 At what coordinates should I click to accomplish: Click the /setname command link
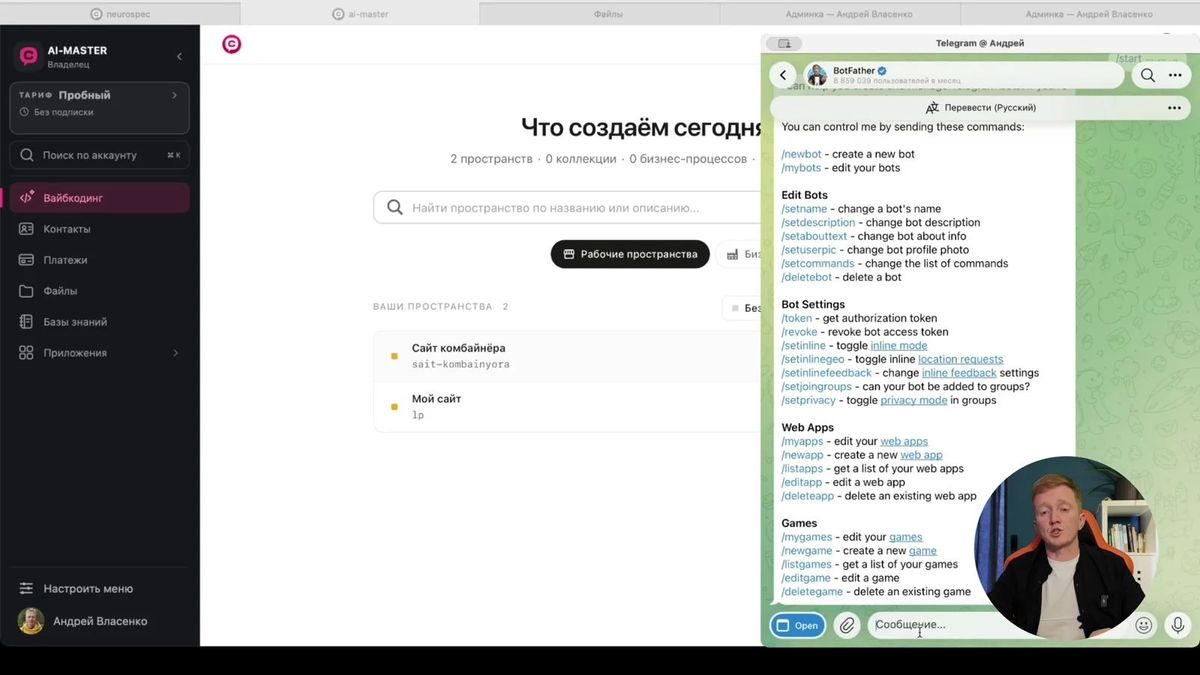coord(804,209)
